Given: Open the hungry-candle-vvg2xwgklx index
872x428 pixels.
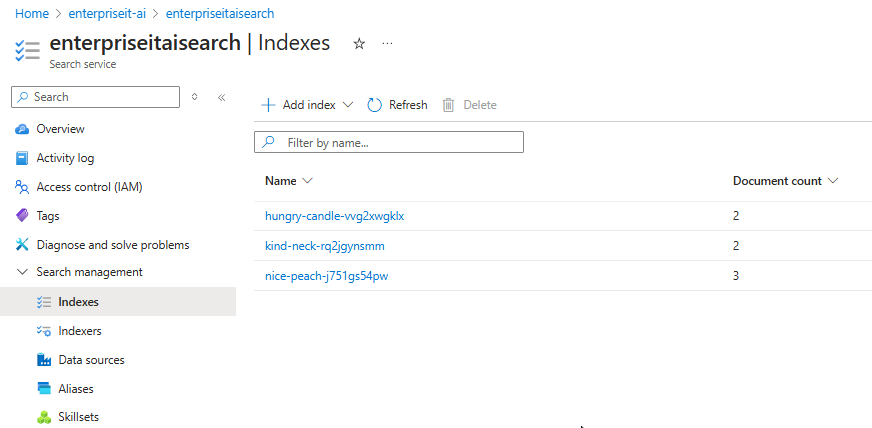Looking at the screenshot, I should click(334, 216).
